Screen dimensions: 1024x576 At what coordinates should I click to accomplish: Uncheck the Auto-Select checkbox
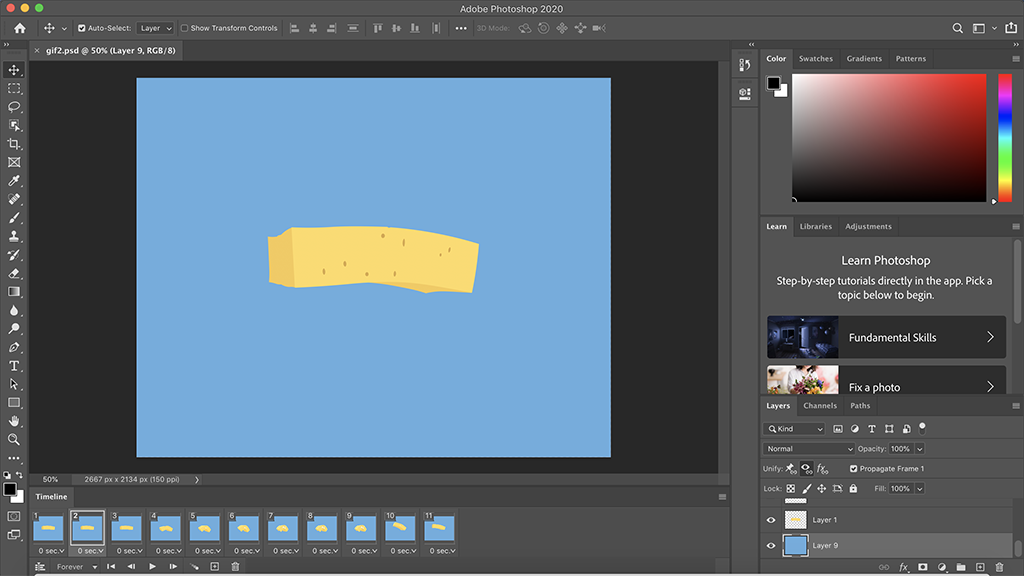82,28
